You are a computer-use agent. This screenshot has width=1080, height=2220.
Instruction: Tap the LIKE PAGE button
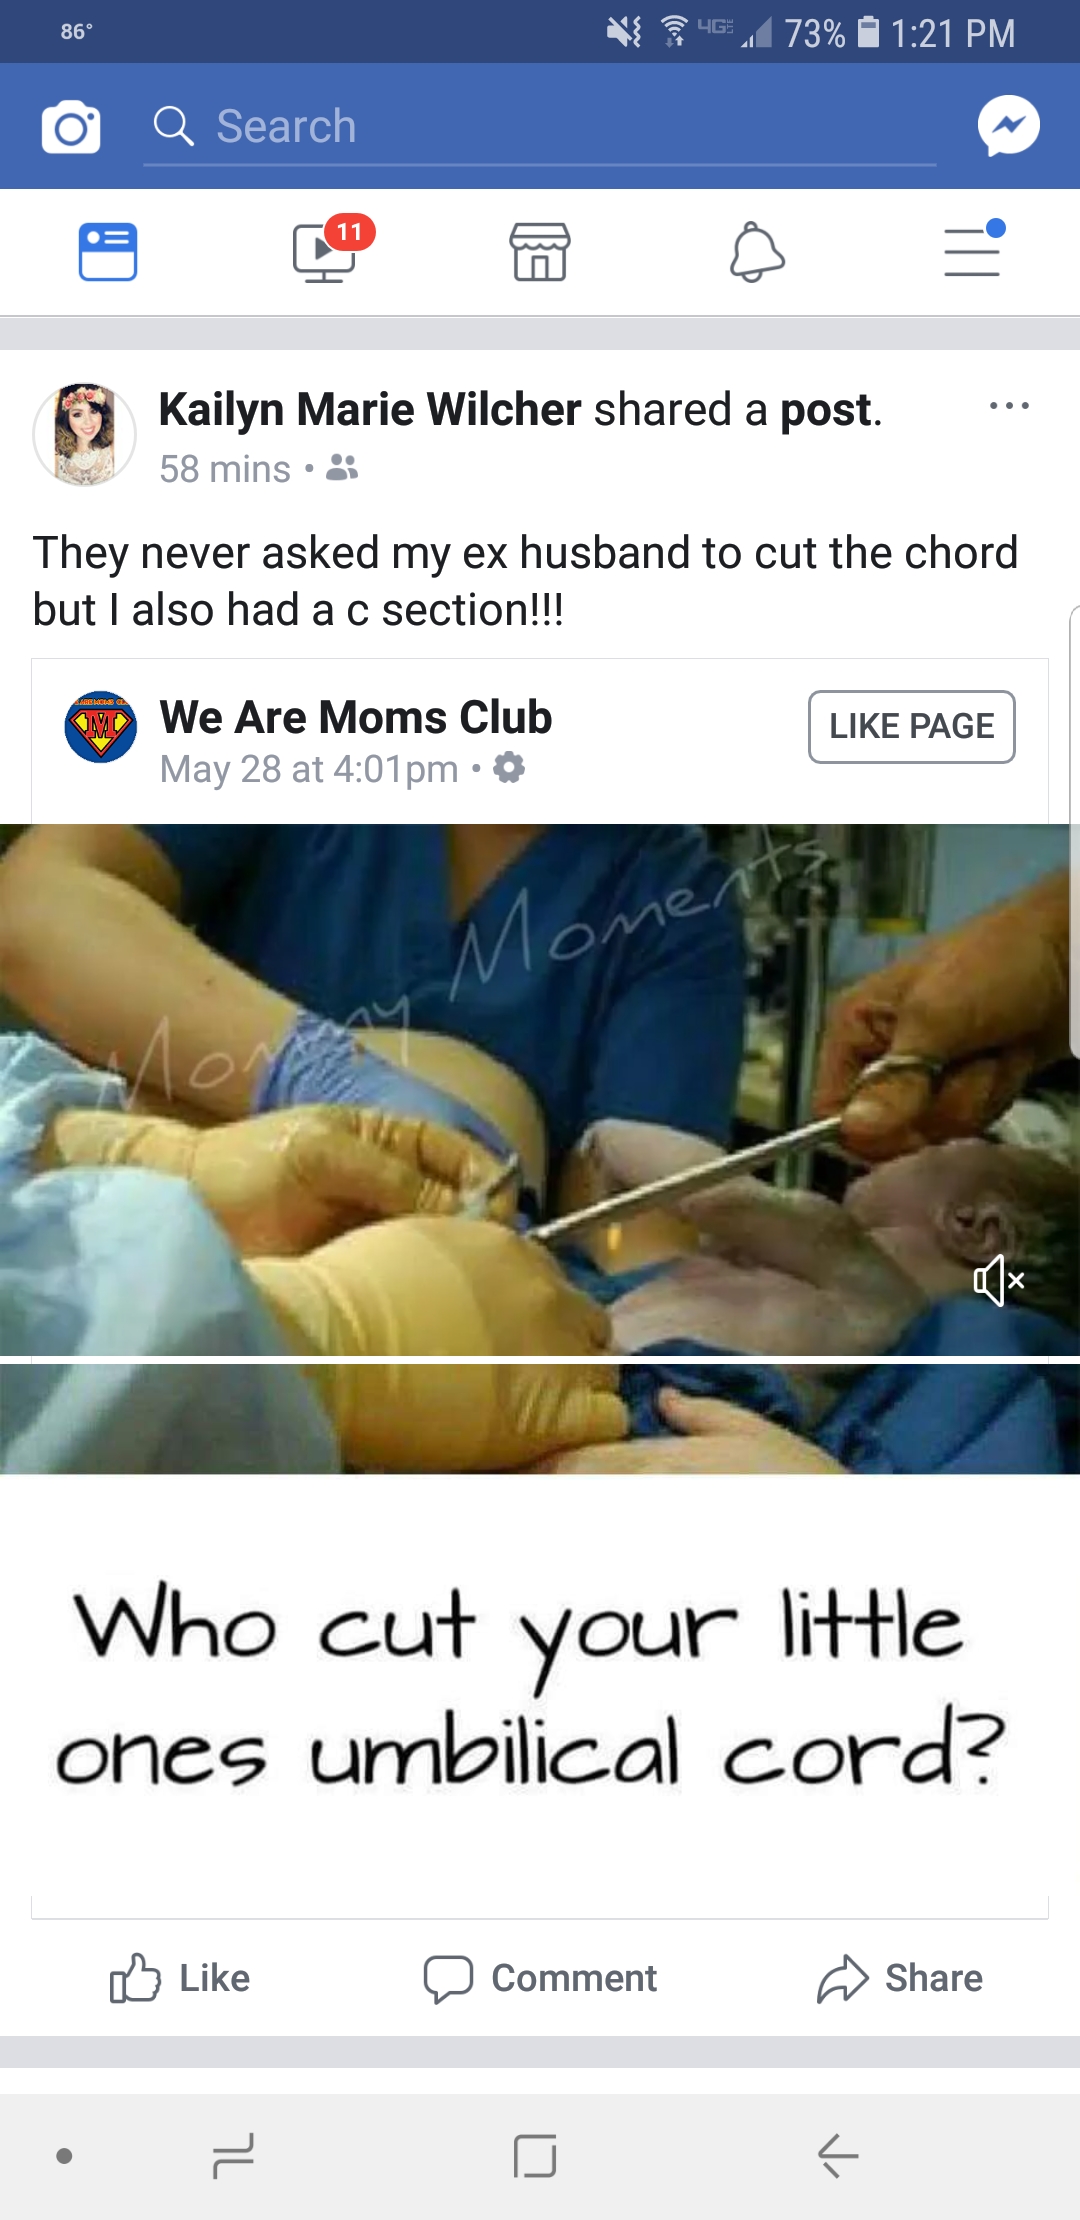[x=912, y=727]
